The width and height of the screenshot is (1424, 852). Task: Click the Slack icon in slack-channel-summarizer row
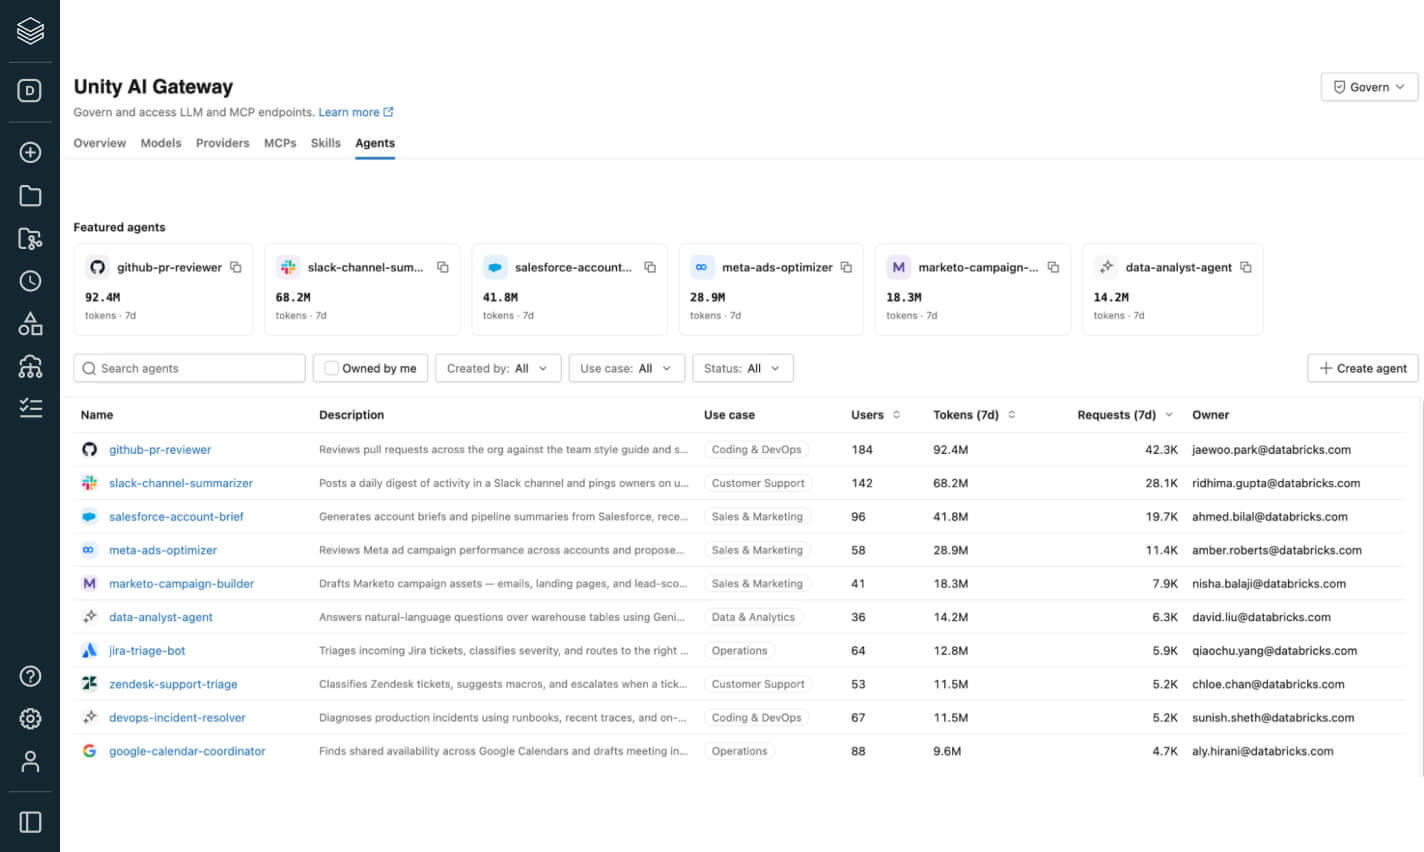(x=89, y=483)
